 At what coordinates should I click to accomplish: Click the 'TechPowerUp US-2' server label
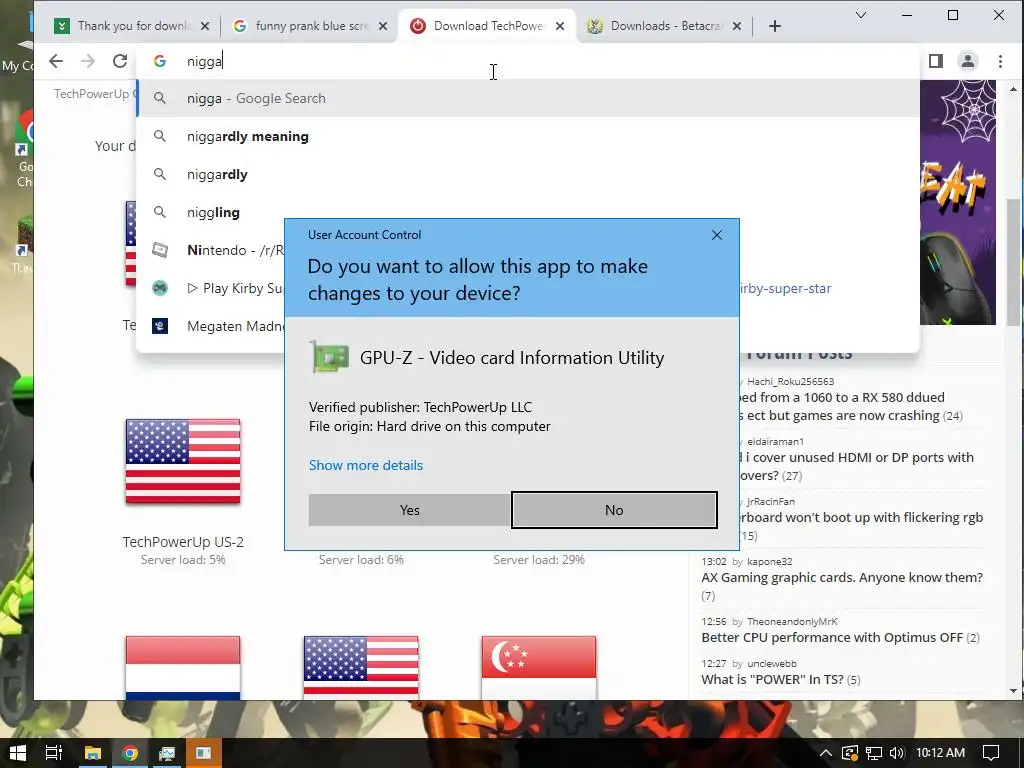click(183, 542)
